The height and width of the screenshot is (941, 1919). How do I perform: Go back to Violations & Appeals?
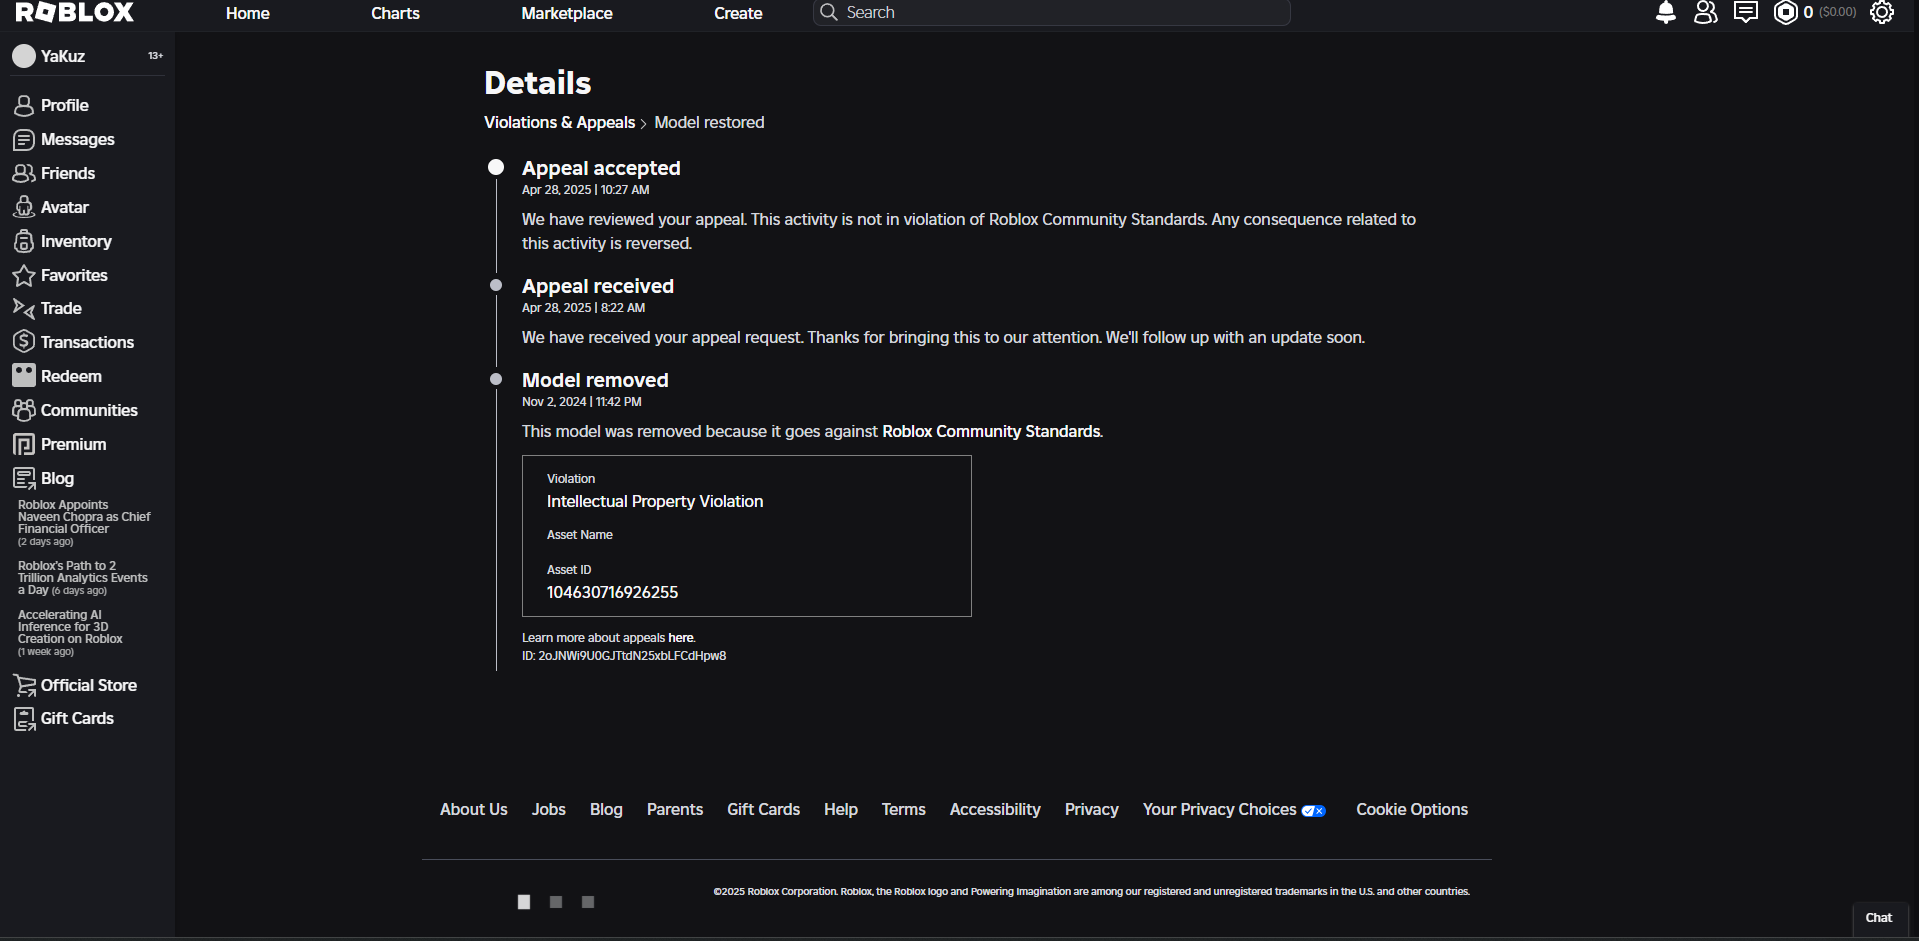(x=559, y=122)
